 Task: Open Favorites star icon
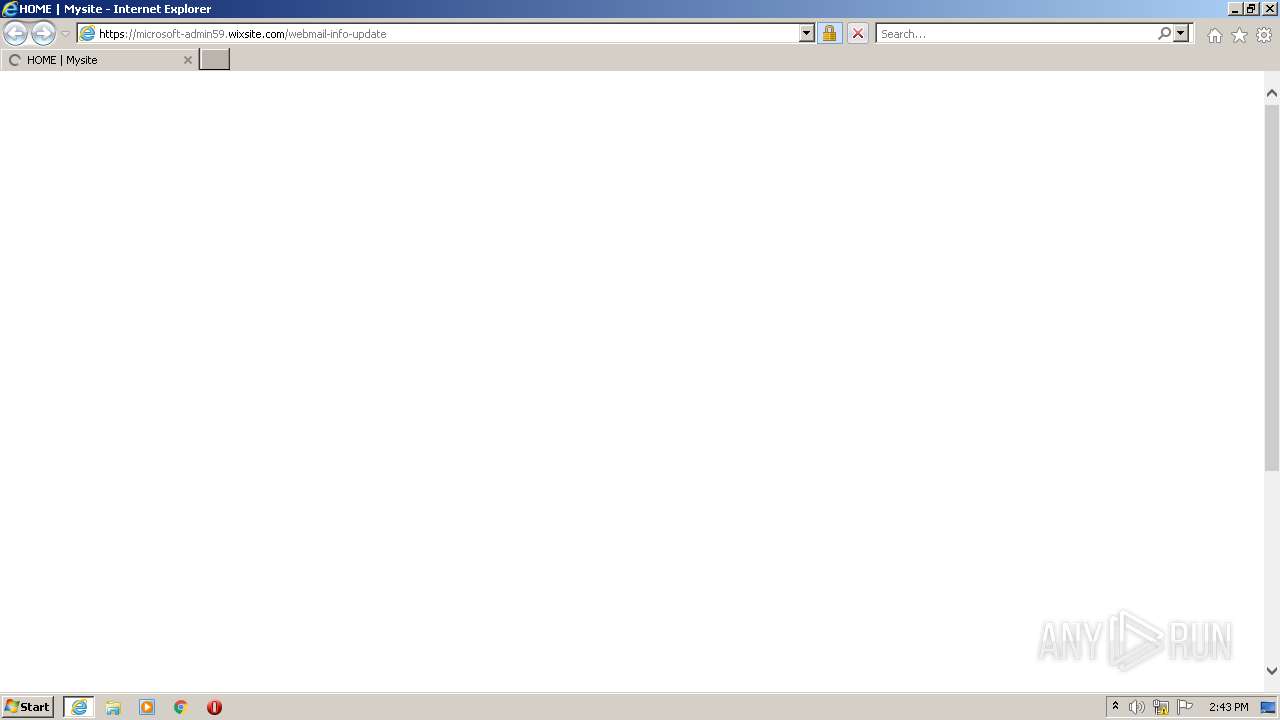coord(1239,35)
